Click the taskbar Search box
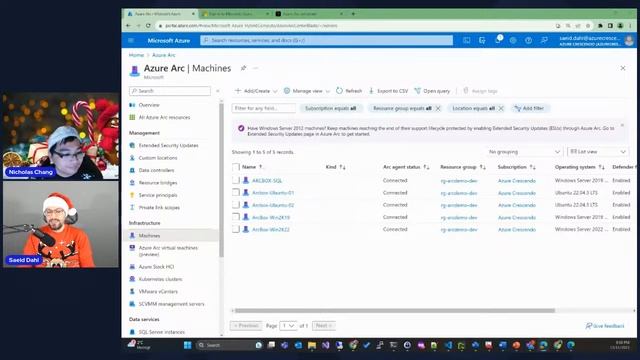 click(230, 345)
